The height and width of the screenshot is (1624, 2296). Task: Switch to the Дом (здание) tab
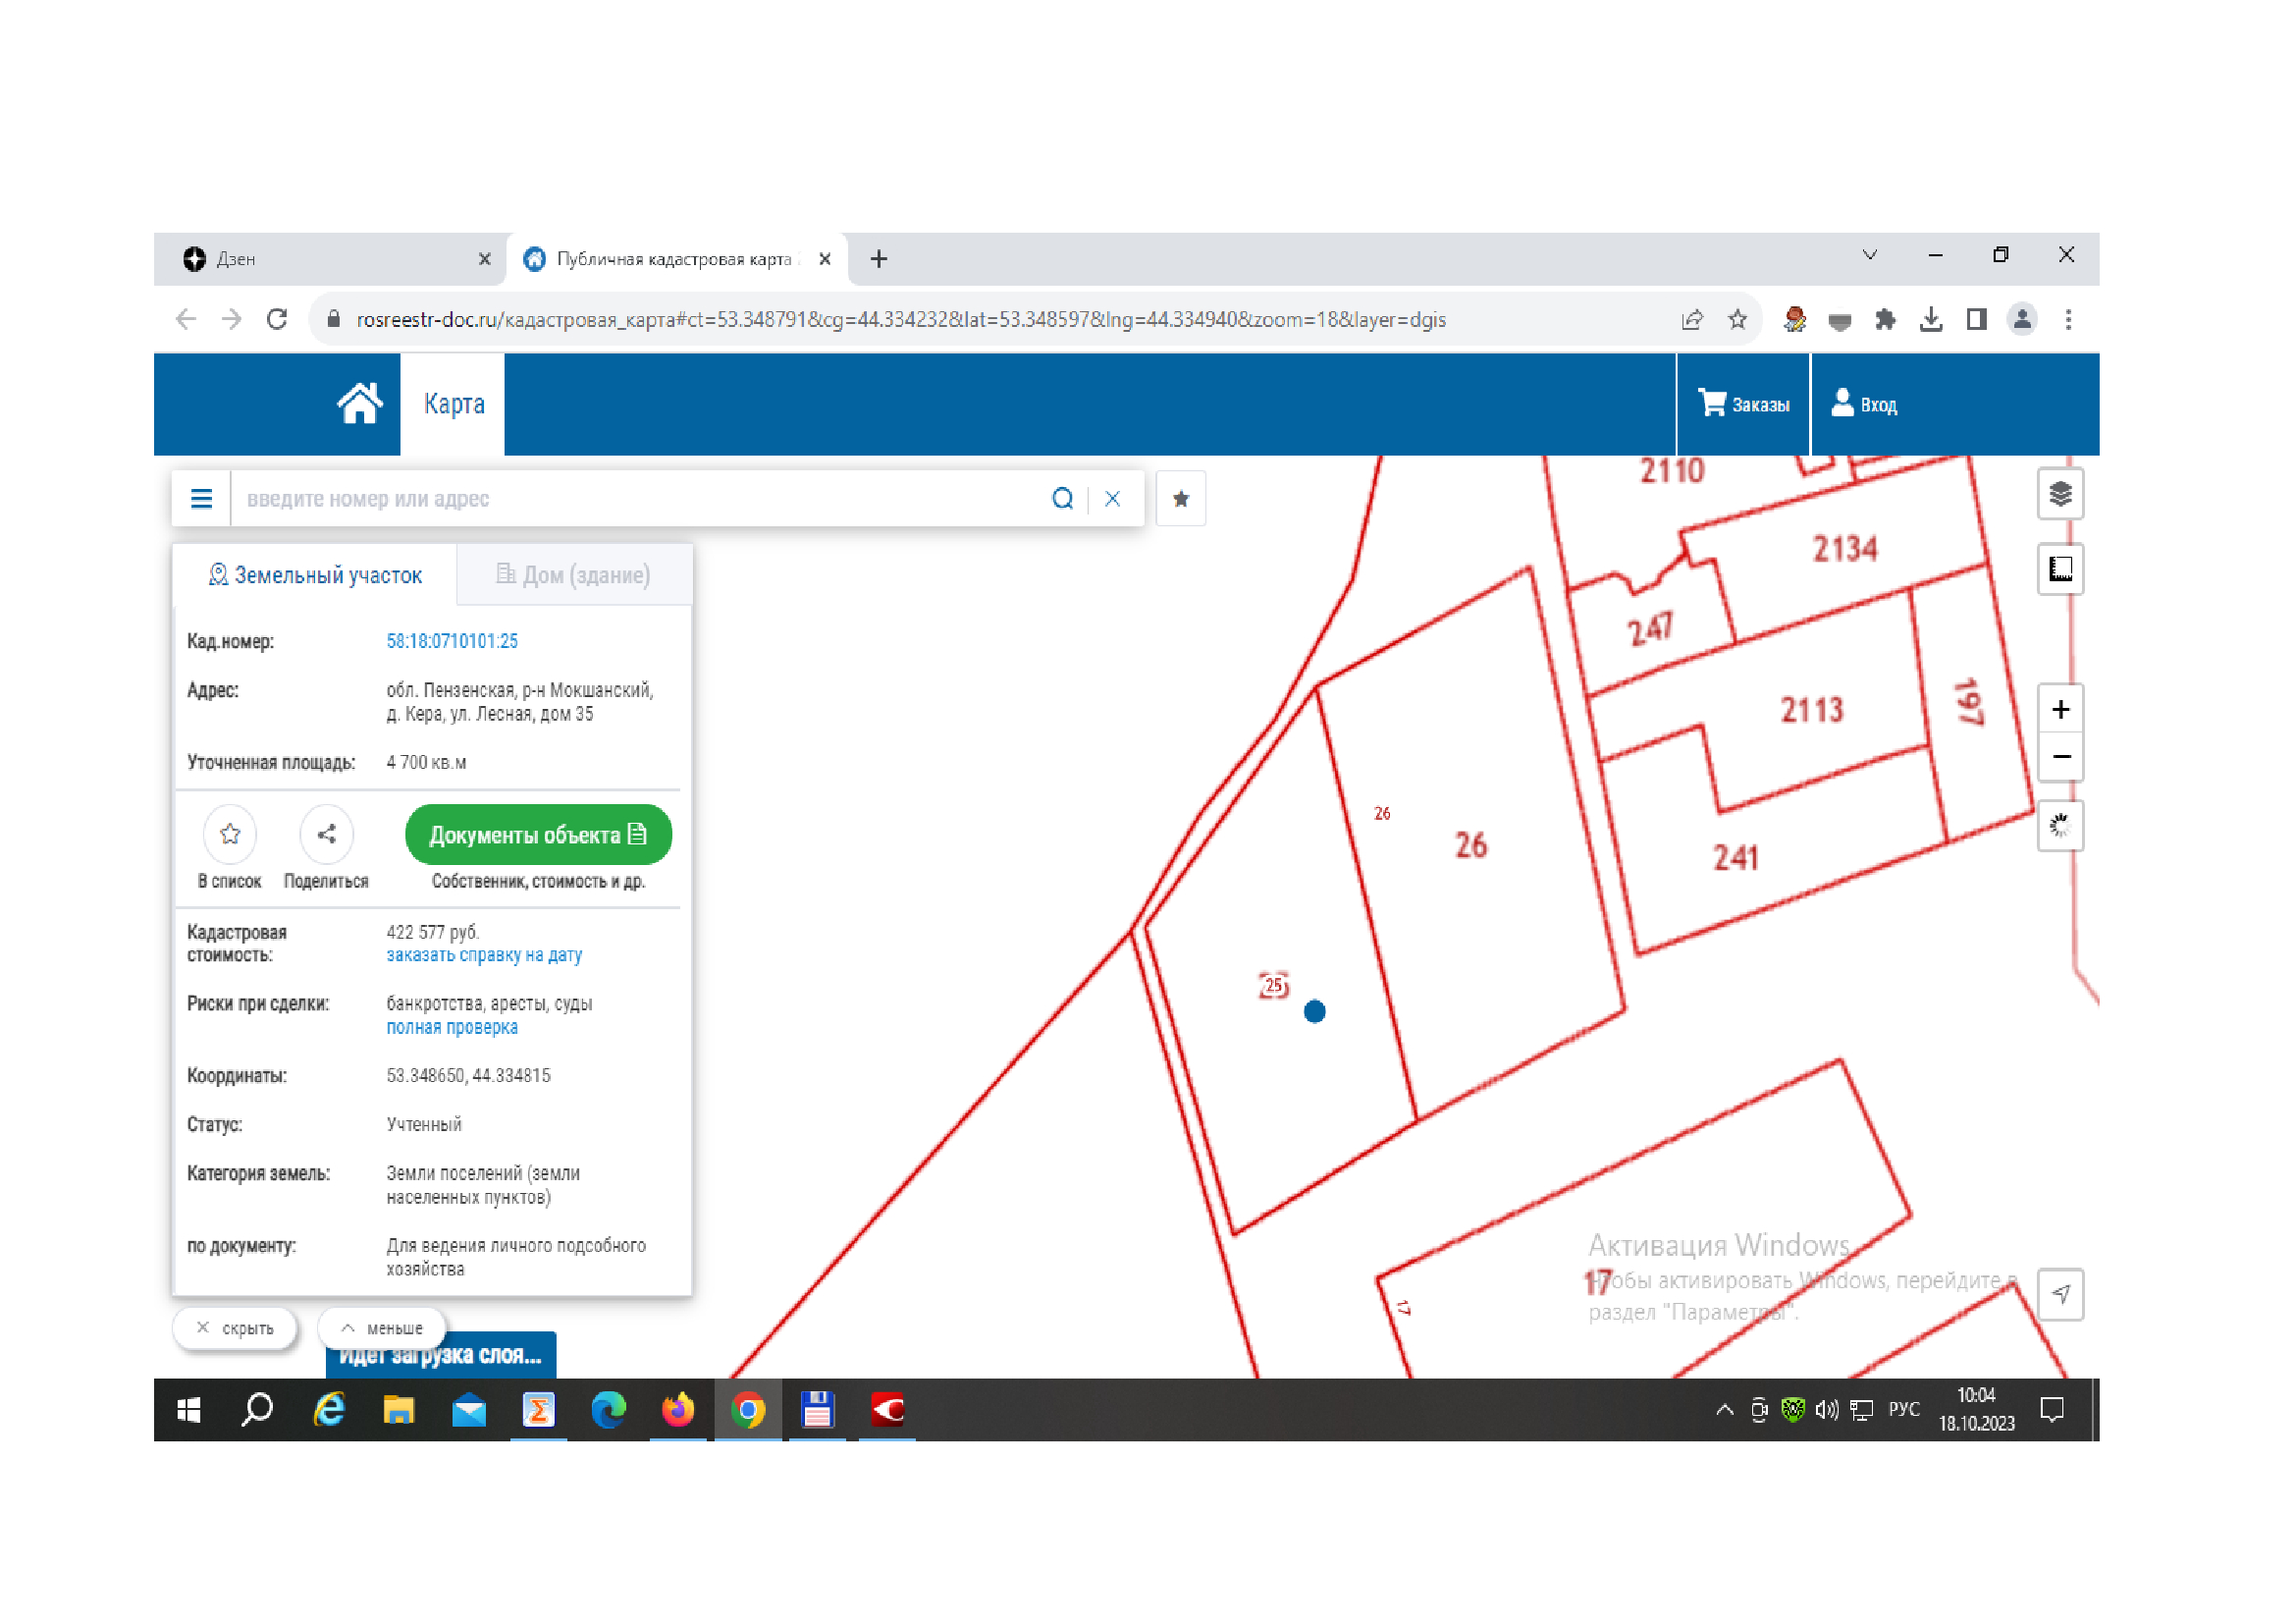click(x=573, y=575)
